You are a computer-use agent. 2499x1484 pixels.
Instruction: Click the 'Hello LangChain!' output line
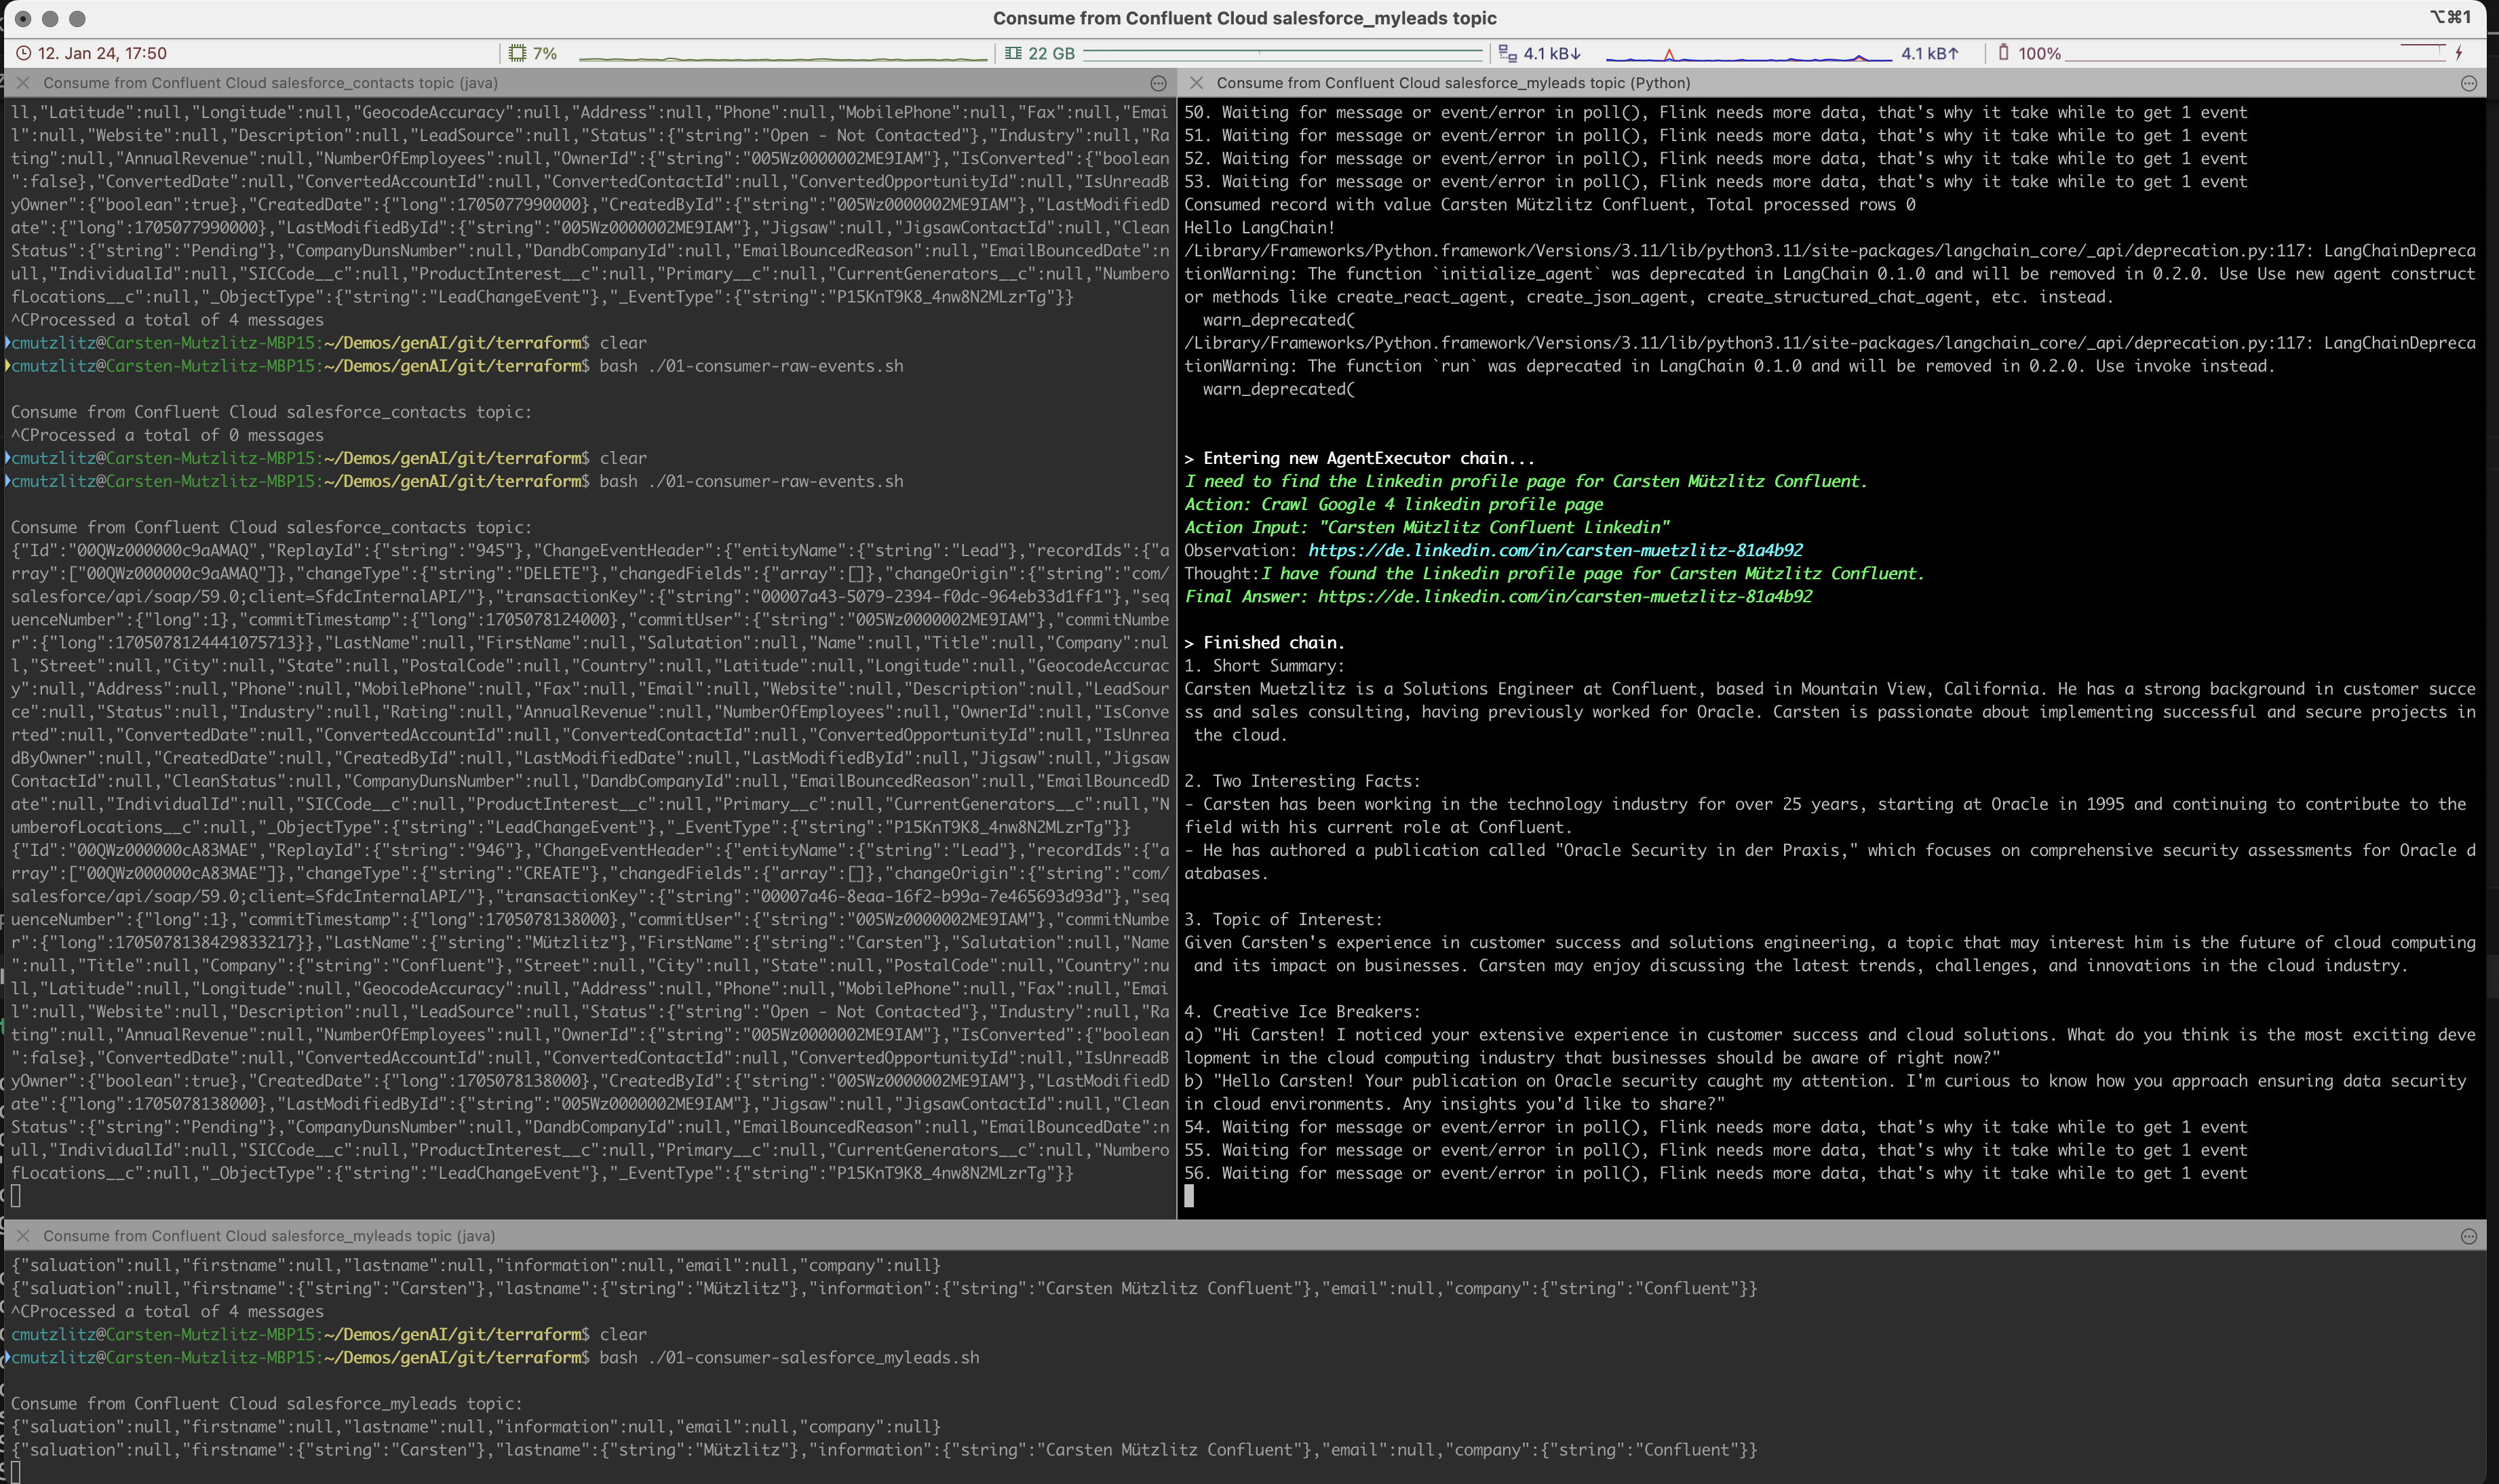coord(1259,227)
